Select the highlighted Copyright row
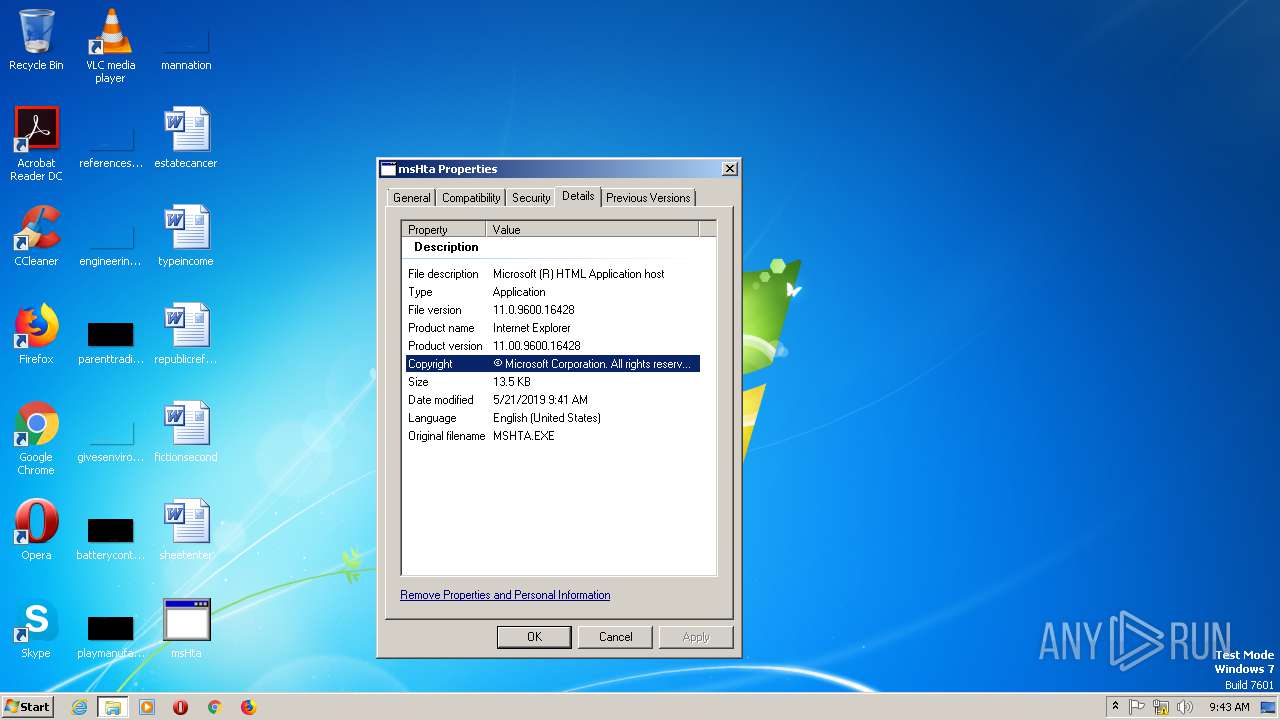1280x720 pixels. click(x=553, y=364)
